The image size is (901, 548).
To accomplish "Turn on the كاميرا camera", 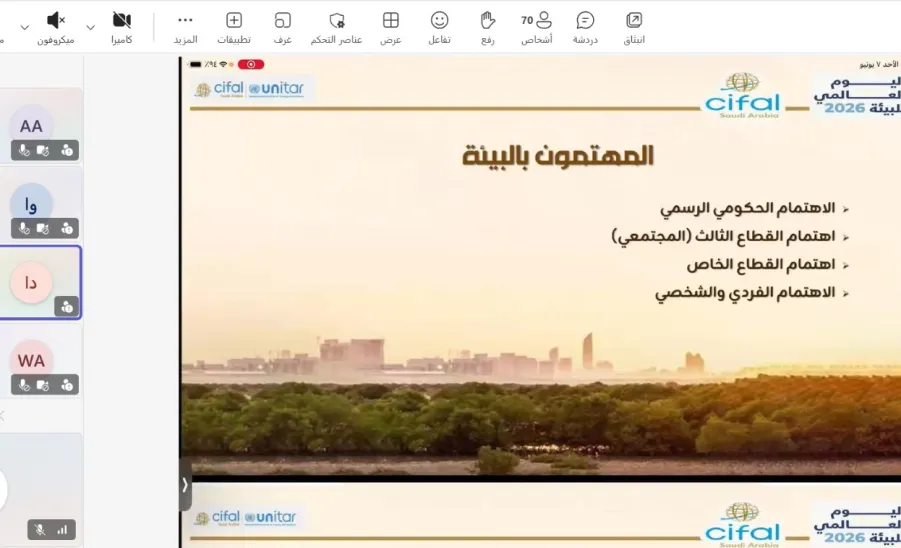I will [121, 21].
